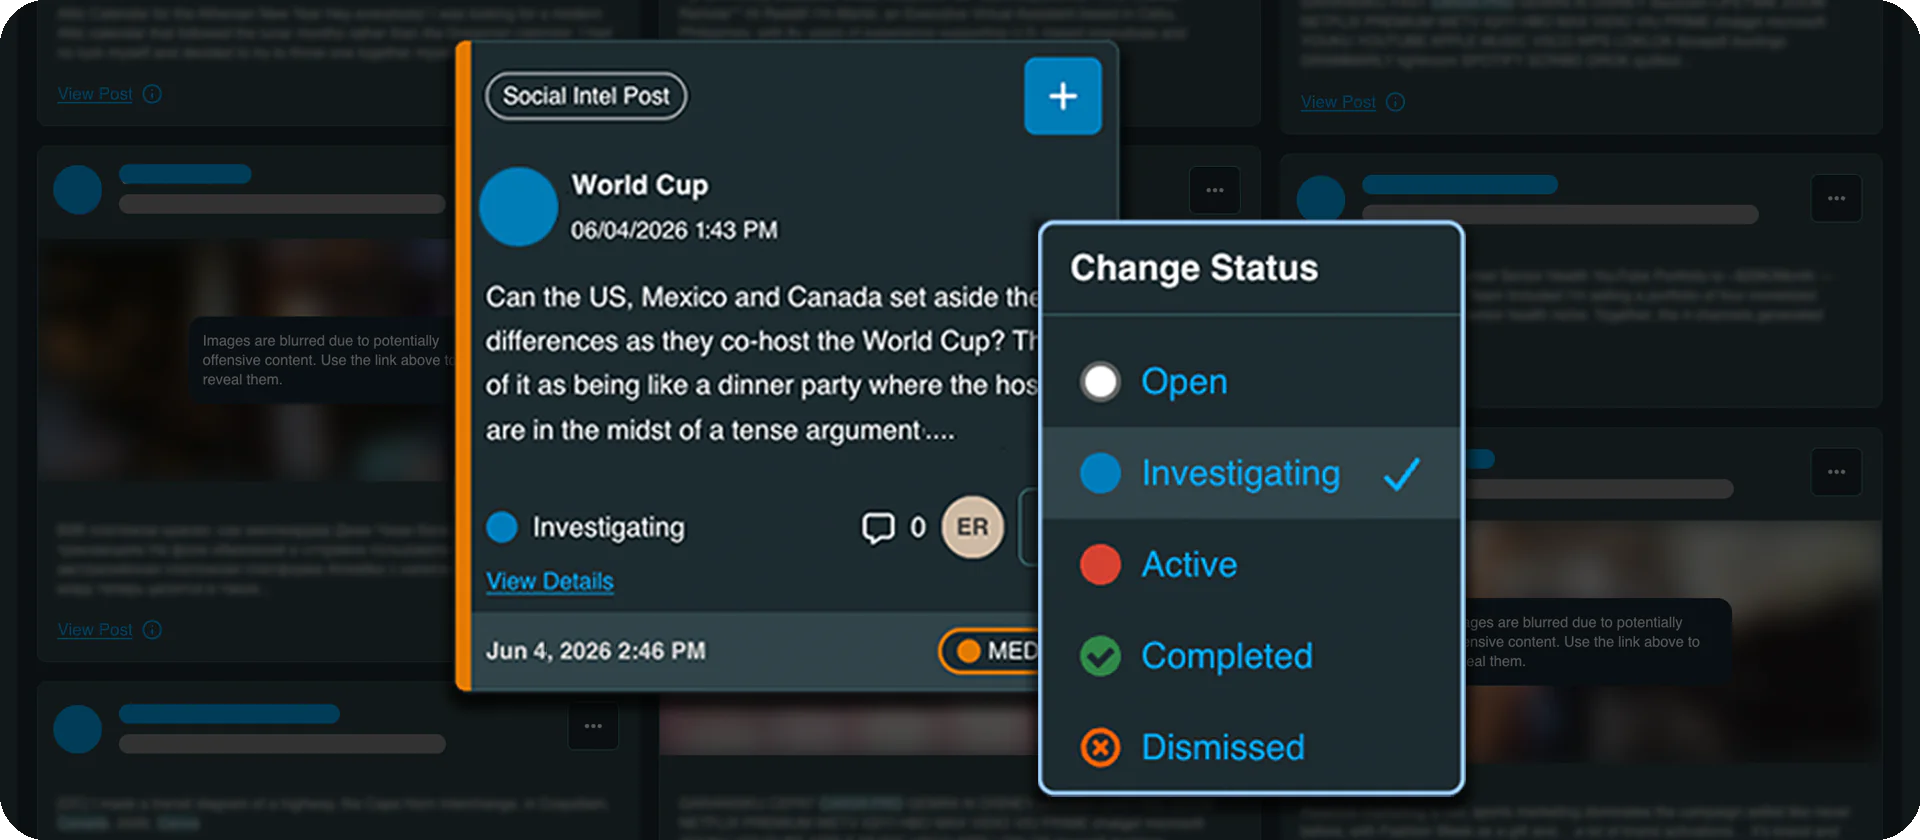Open View Post link in lower-left background card
The width and height of the screenshot is (1920, 840).
tap(95, 630)
